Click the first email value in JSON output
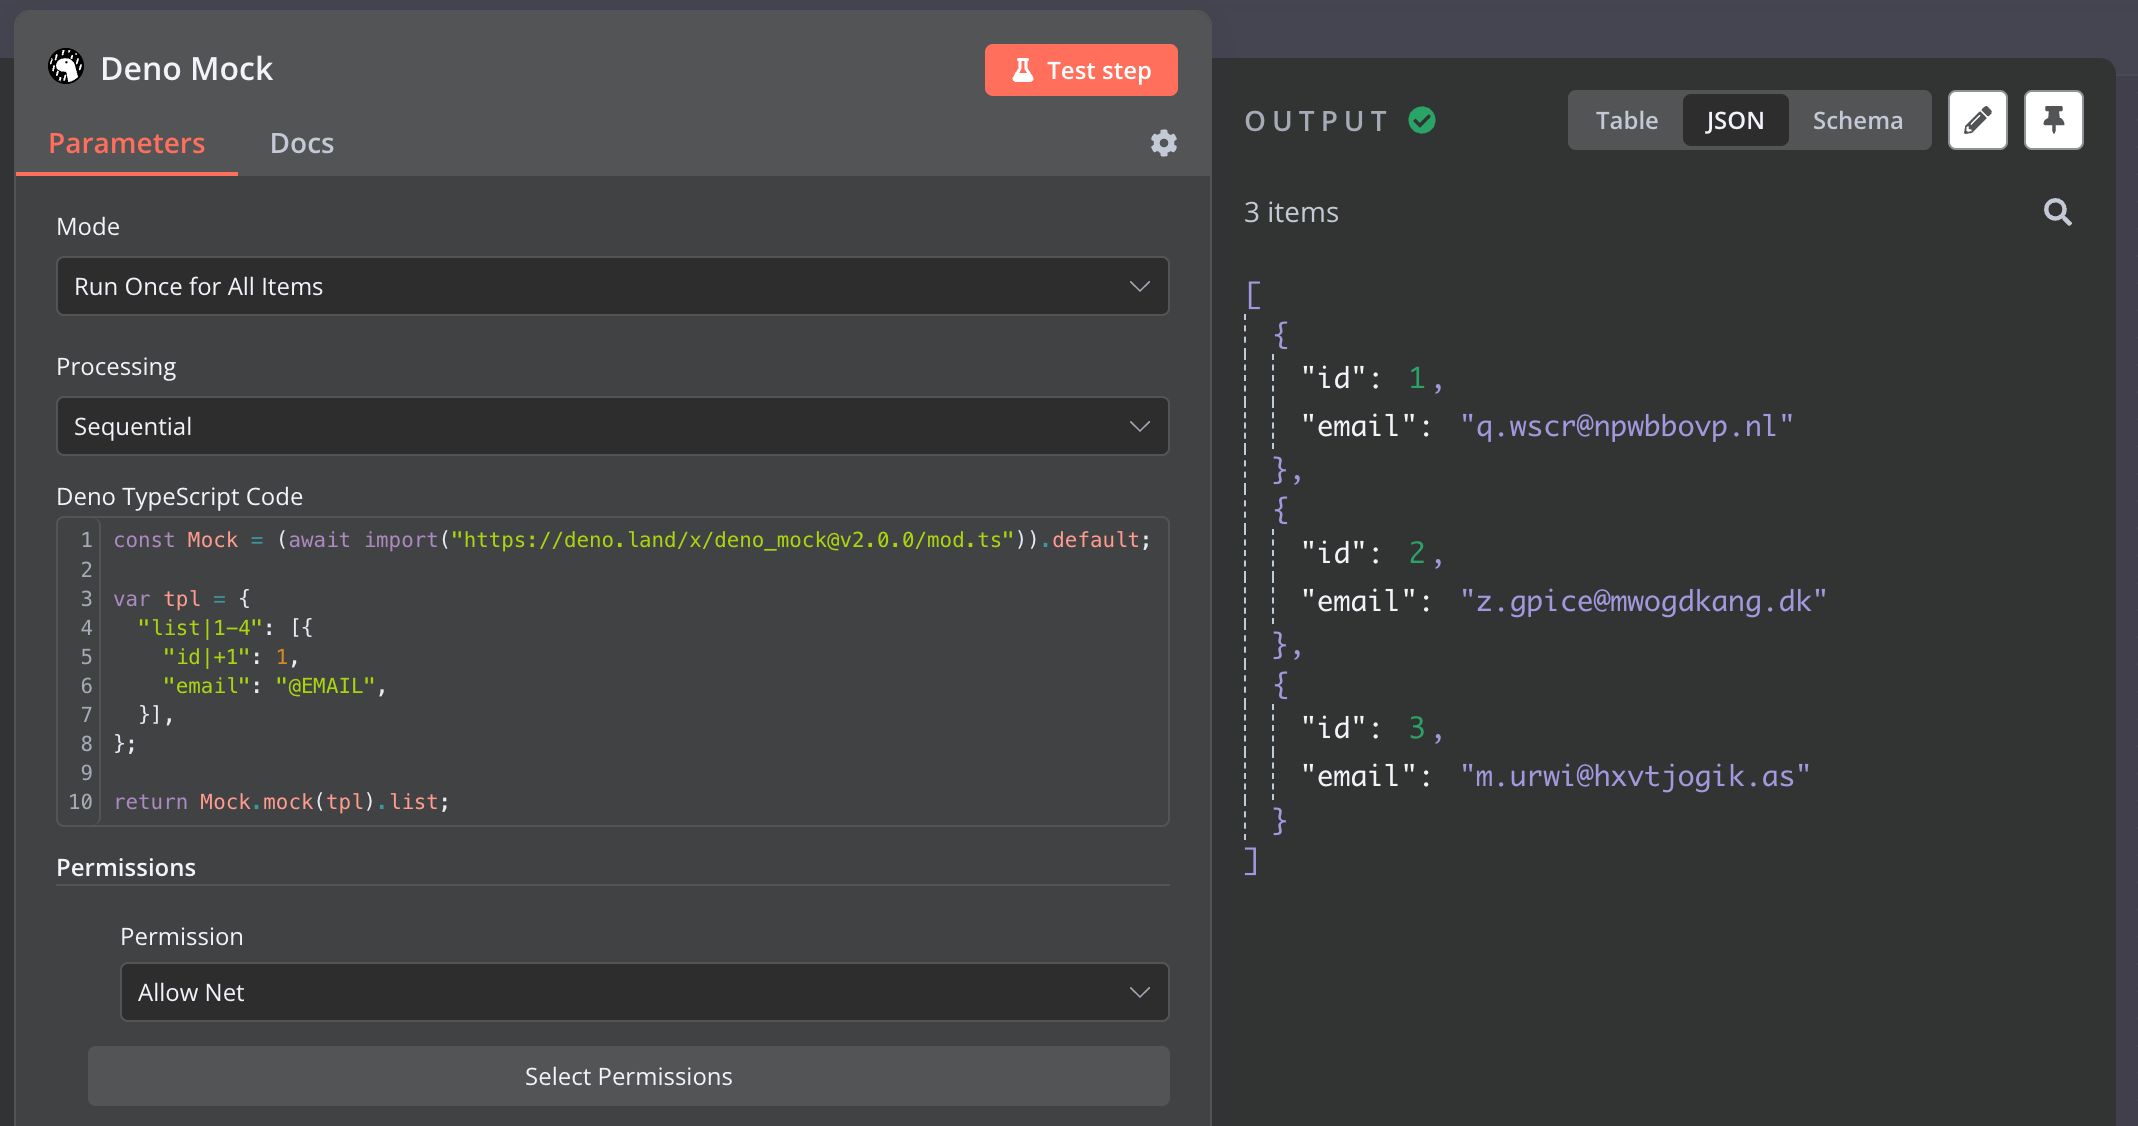 pyautogui.click(x=1626, y=426)
